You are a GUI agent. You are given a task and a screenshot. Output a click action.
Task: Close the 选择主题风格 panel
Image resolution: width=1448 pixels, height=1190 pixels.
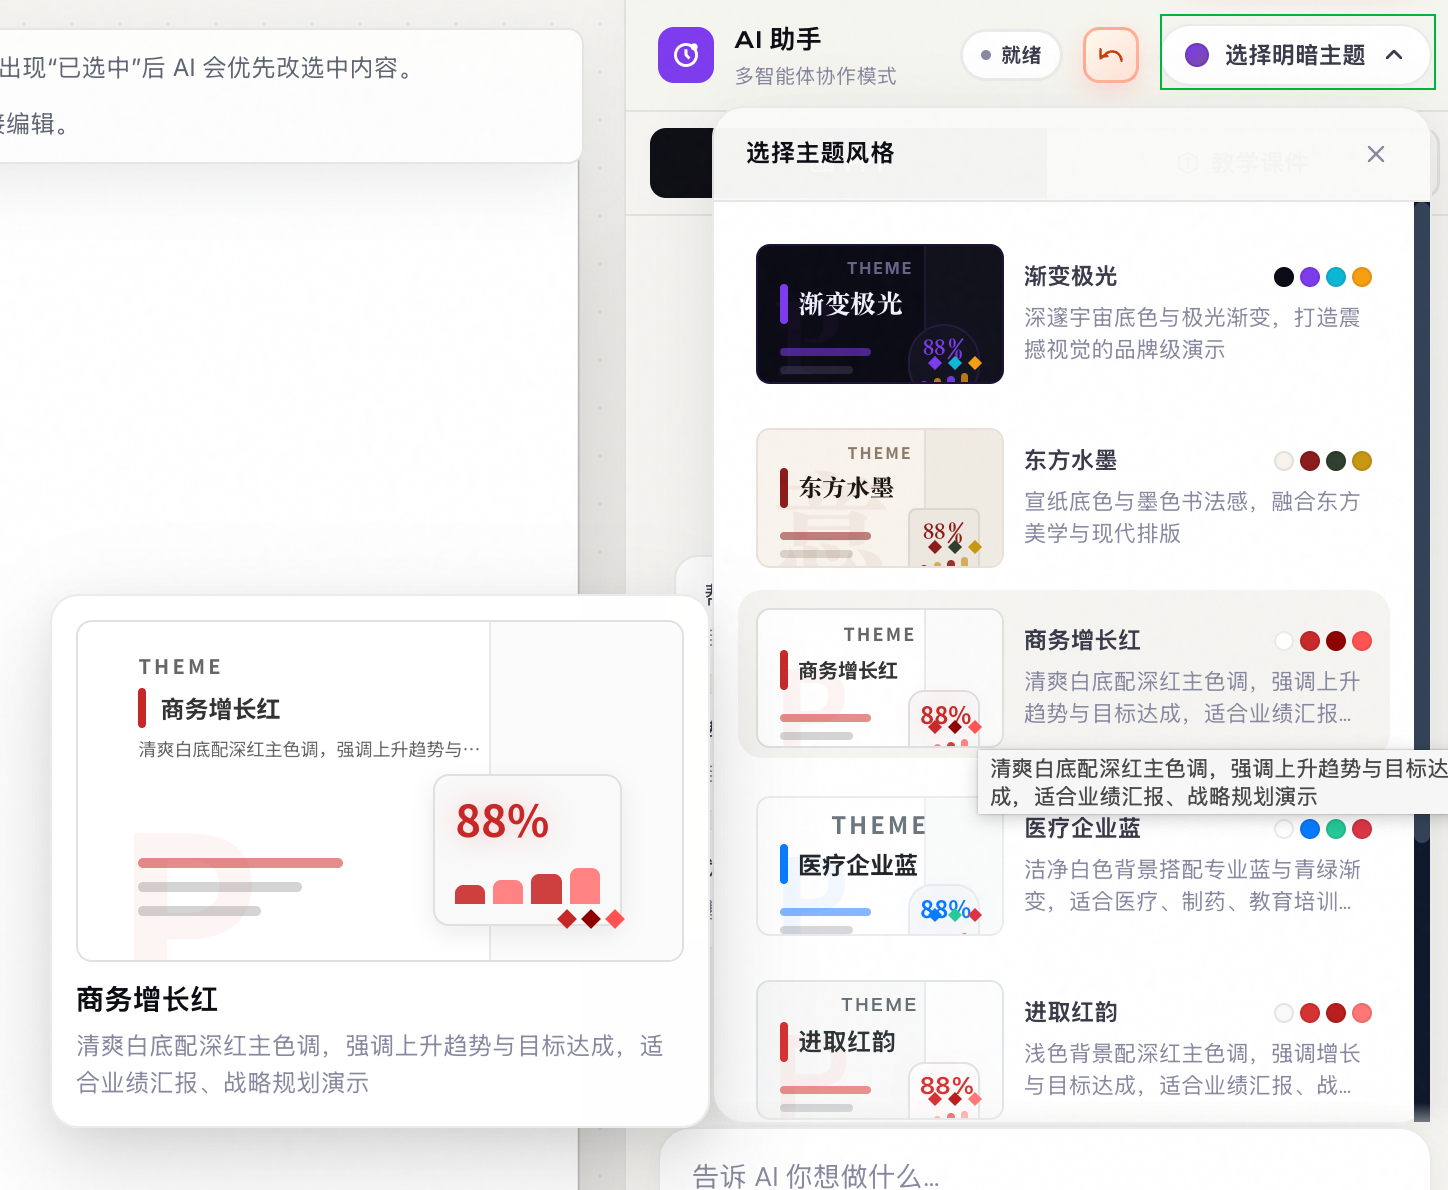[x=1376, y=154]
